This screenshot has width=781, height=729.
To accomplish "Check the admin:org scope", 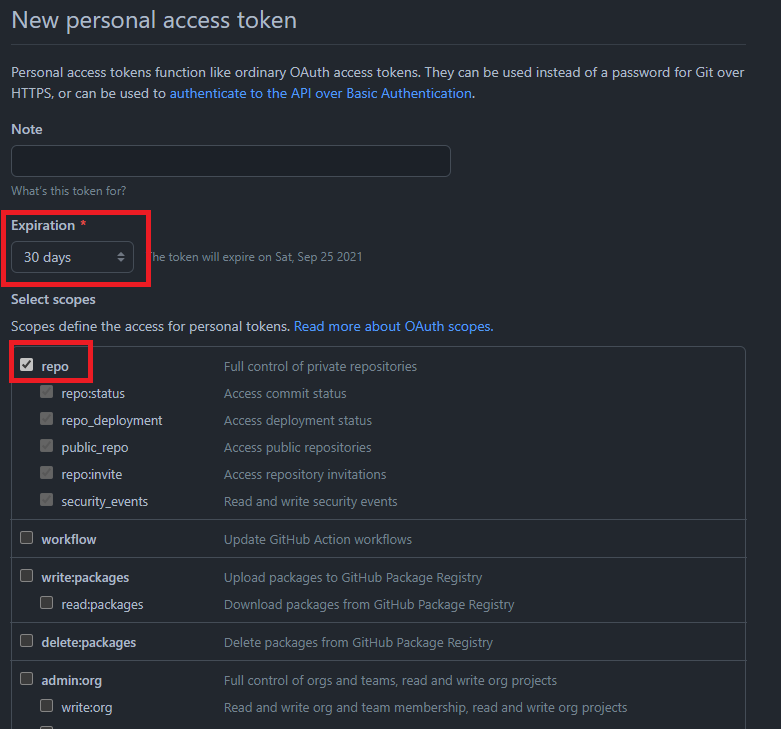I will coord(27,679).
